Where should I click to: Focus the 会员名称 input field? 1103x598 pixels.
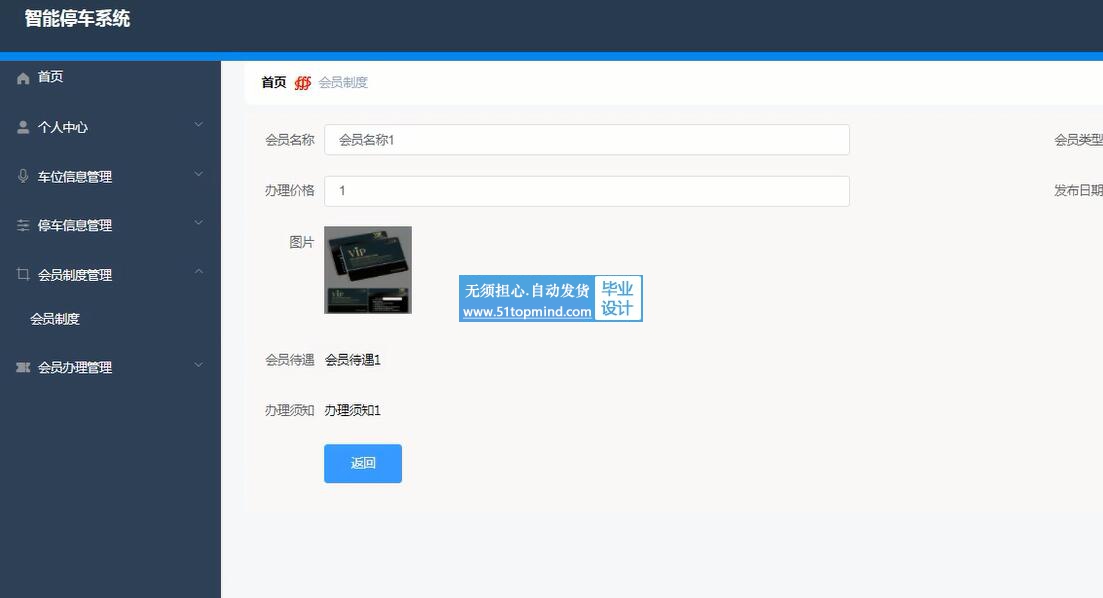point(587,140)
